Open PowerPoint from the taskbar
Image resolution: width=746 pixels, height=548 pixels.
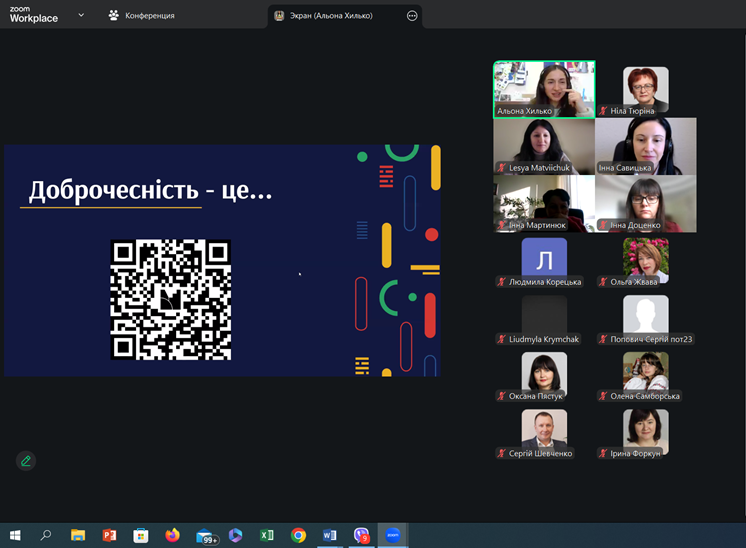click(x=109, y=535)
